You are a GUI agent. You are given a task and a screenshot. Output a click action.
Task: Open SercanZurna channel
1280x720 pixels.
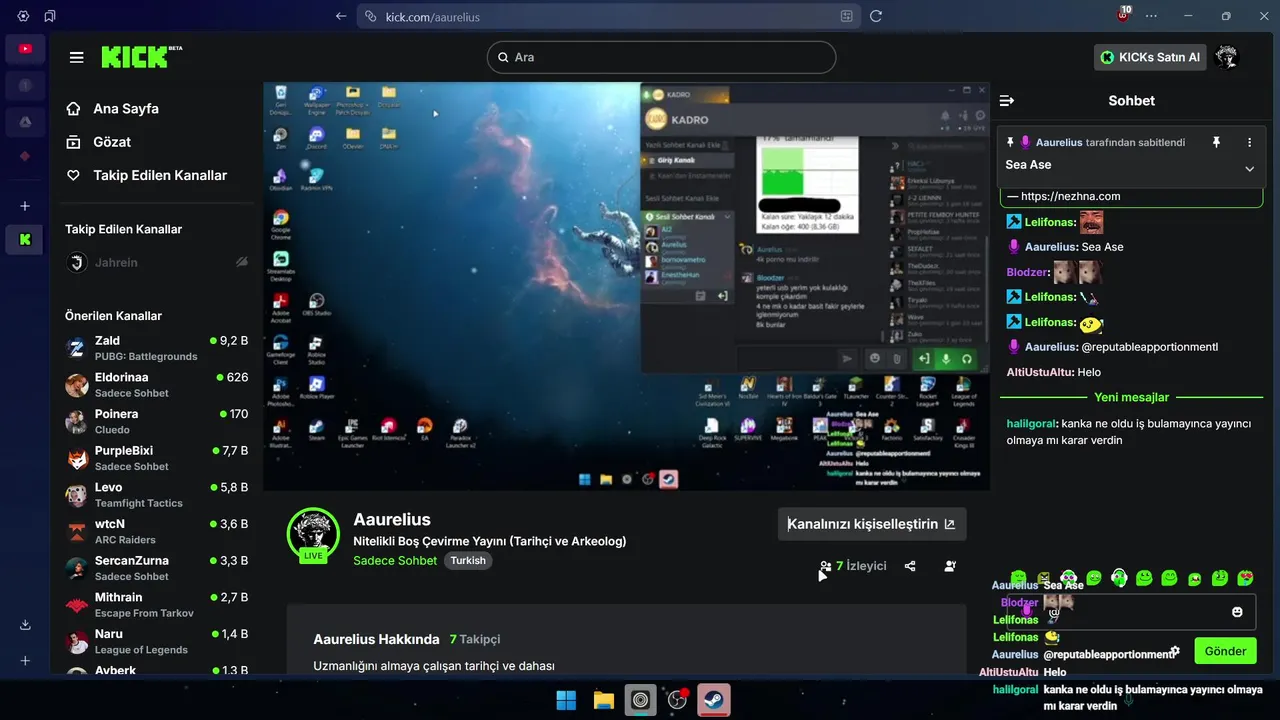click(156, 568)
